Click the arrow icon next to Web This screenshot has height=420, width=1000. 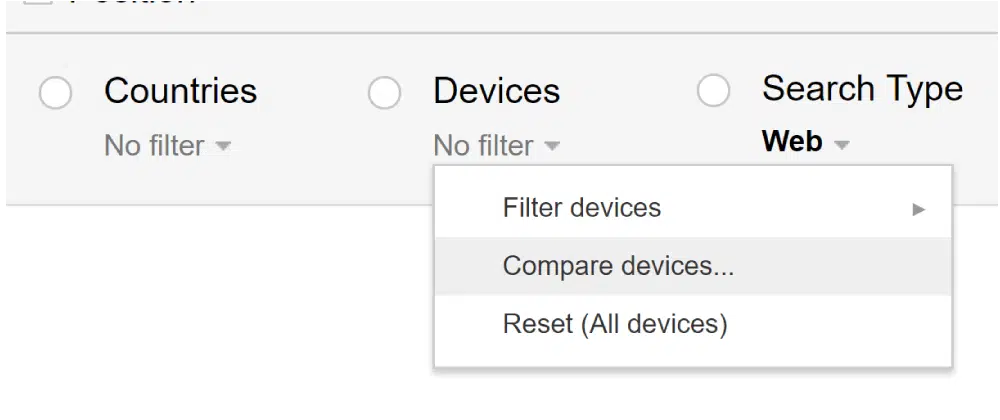(842, 146)
